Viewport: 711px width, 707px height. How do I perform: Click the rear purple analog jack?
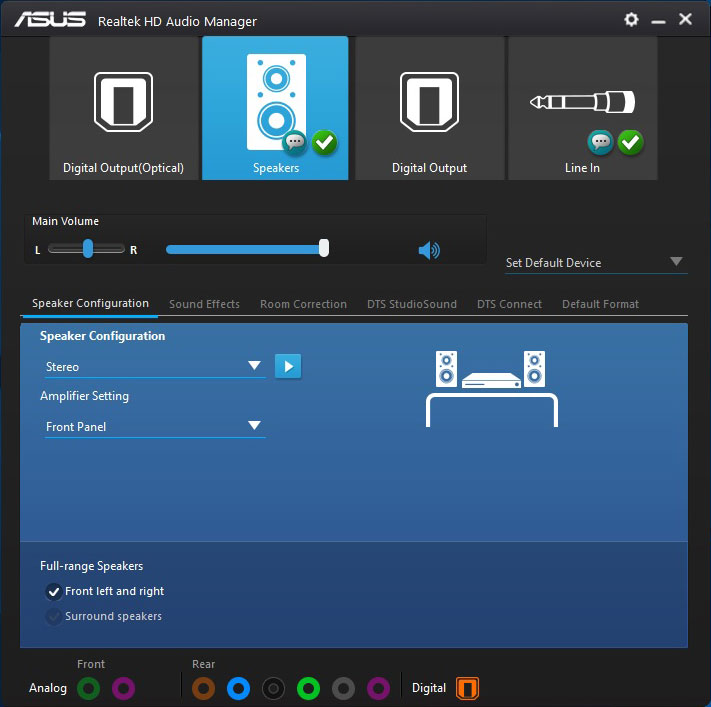coord(378,688)
